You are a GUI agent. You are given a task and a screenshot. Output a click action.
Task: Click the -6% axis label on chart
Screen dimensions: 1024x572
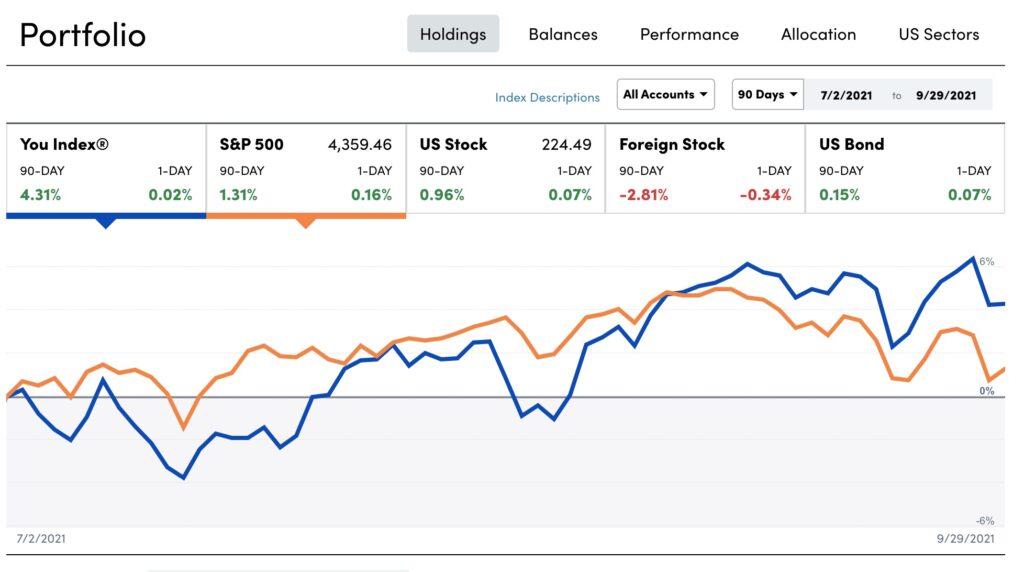click(985, 521)
